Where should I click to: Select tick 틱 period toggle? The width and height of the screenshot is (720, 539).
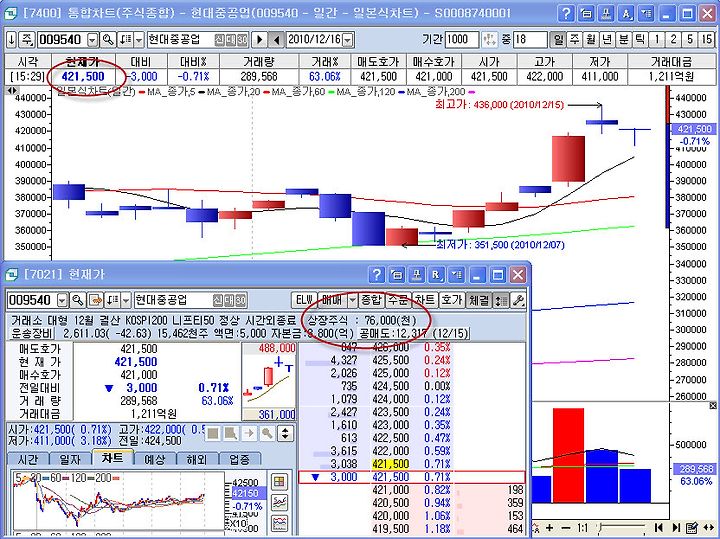point(640,39)
